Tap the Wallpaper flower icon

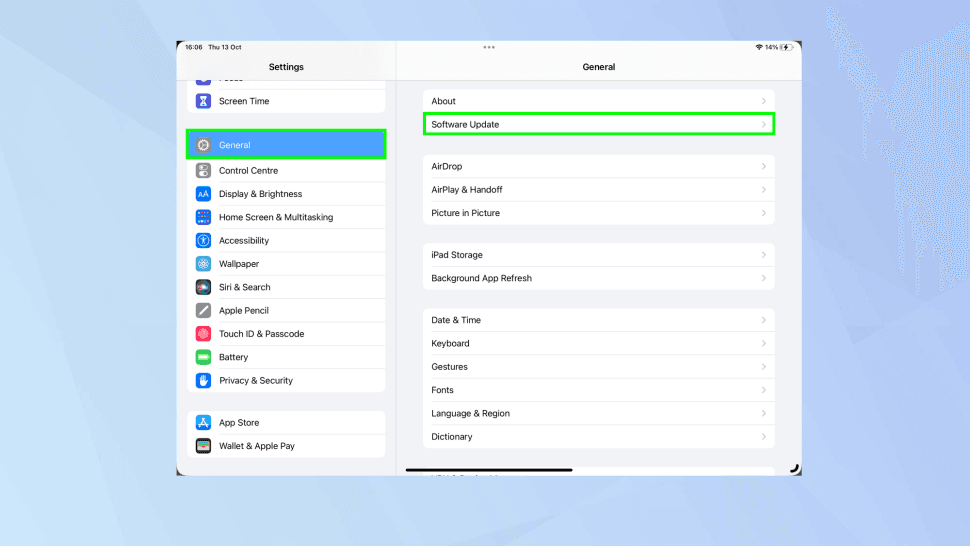point(203,264)
